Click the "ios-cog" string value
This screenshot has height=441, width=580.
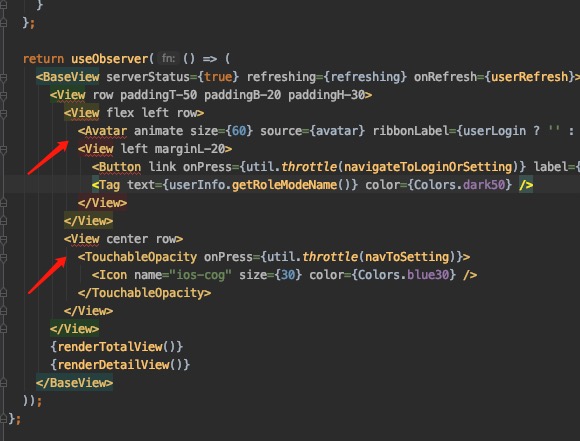coord(200,275)
